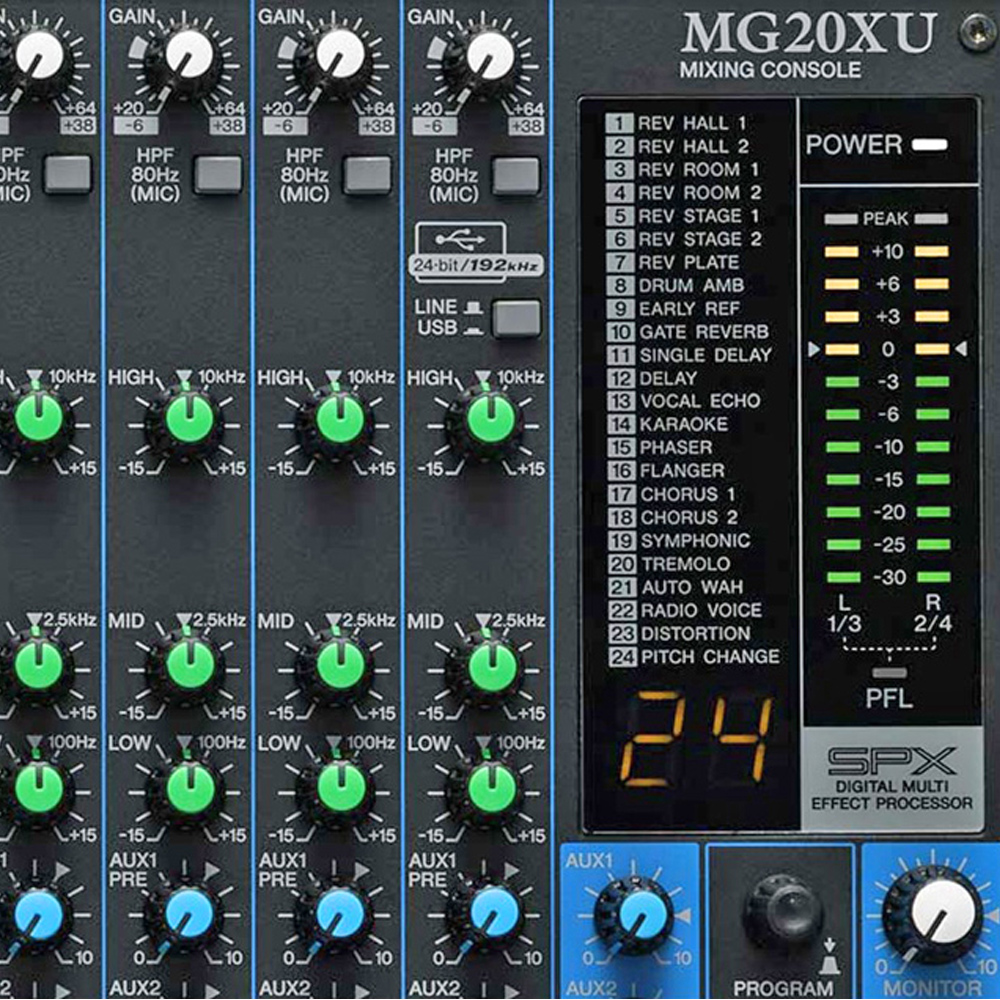Click the orange 24 program number display
Screen dimensions: 1000x1000
click(x=695, y=739)
